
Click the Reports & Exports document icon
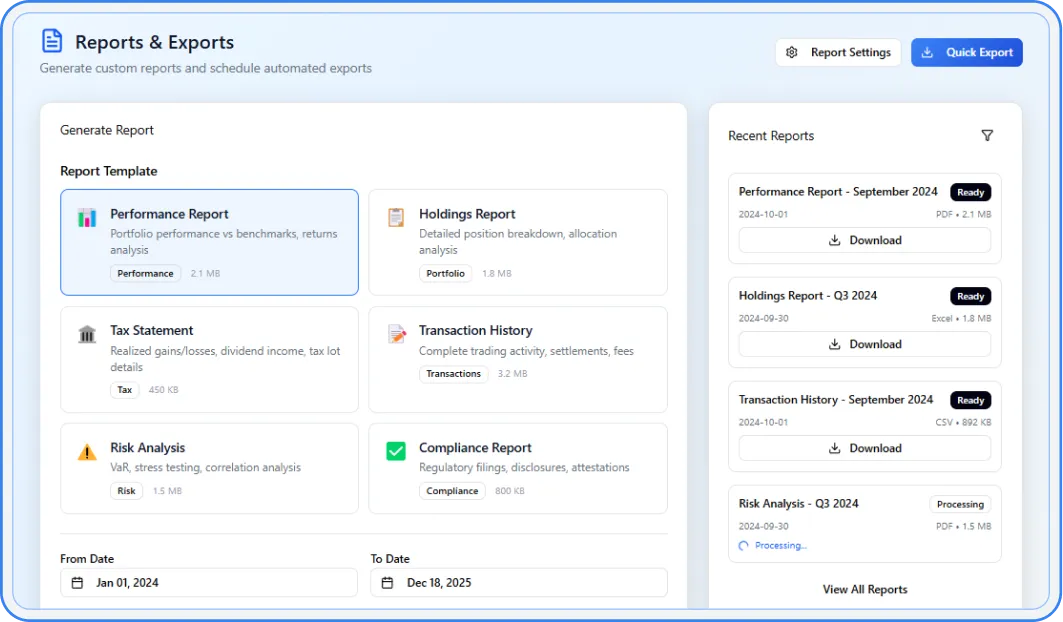click(51, 41)
